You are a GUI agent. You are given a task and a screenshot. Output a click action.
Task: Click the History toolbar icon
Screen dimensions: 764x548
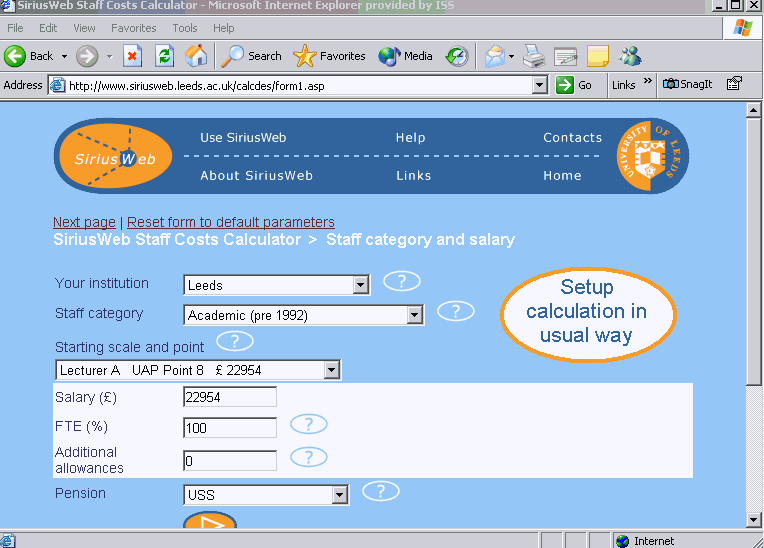pos(456,56)
